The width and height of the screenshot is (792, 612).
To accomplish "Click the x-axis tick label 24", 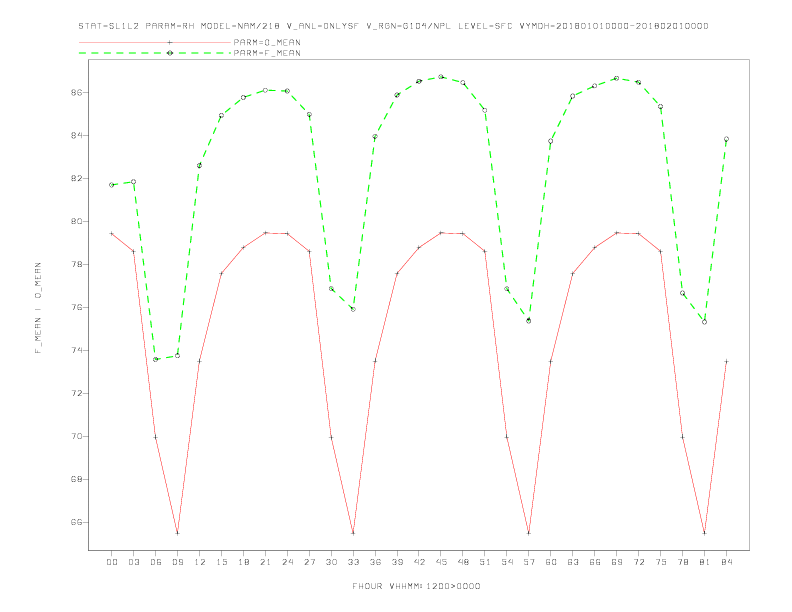I will coord(287,562).
